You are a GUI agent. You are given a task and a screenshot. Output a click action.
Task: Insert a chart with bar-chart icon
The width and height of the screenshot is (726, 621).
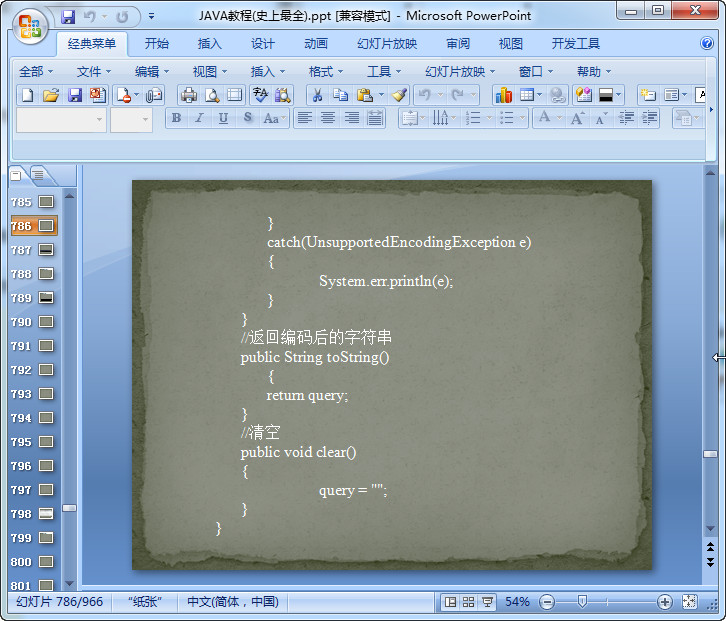[504, 95]
